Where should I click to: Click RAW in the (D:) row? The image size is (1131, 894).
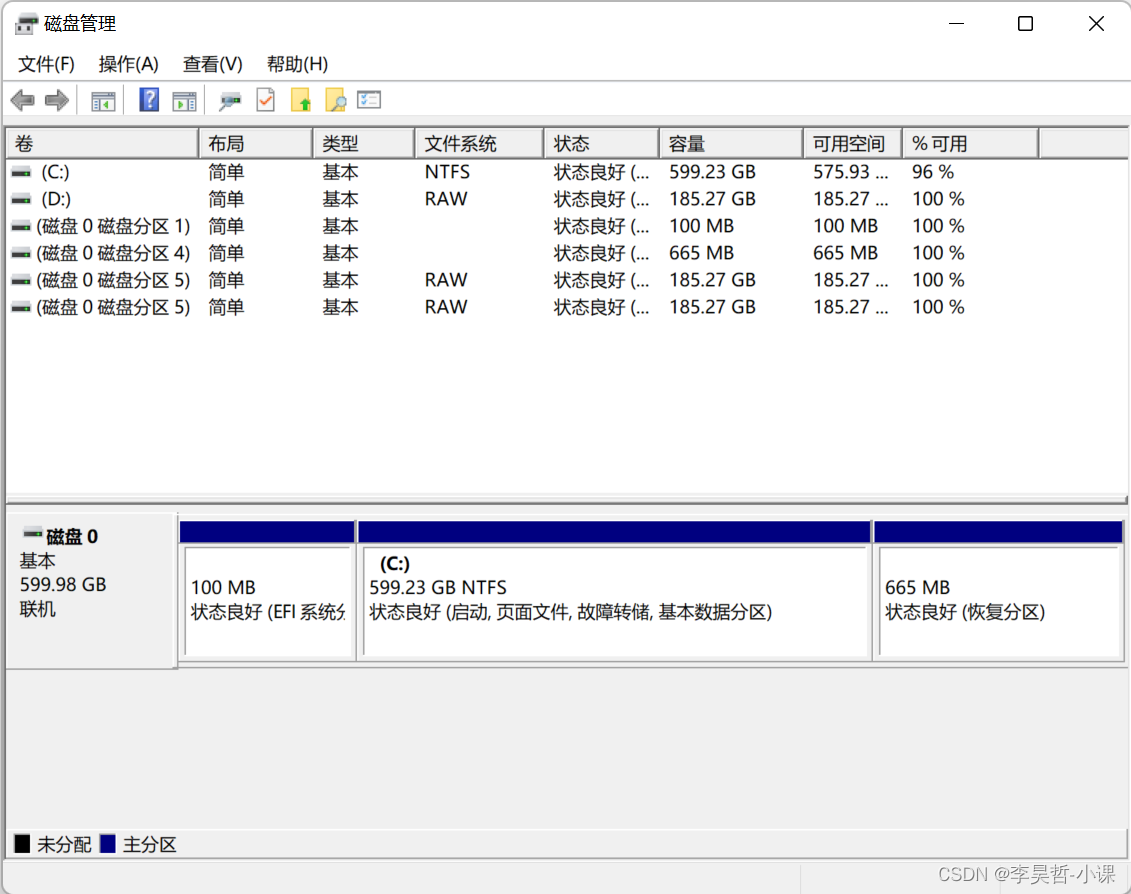point(446,199)
